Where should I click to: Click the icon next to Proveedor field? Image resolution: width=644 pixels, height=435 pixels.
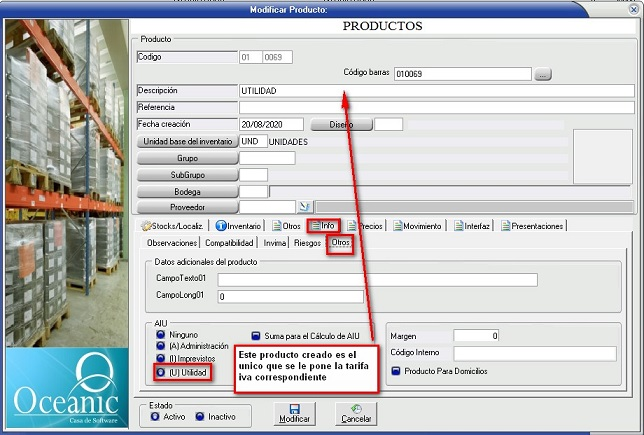click(x=278, y=207)
